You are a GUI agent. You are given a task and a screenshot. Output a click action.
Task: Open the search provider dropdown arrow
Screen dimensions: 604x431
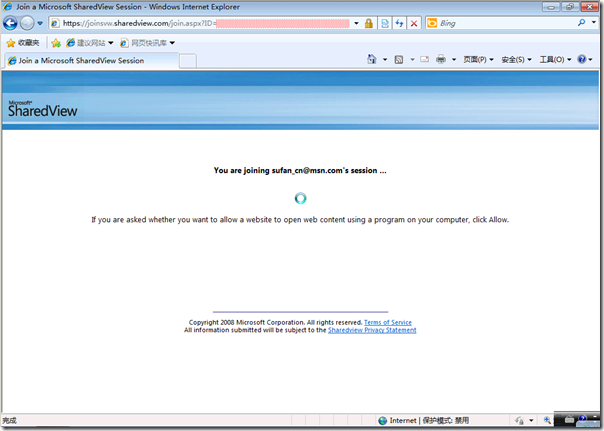(x=594, y=23)
